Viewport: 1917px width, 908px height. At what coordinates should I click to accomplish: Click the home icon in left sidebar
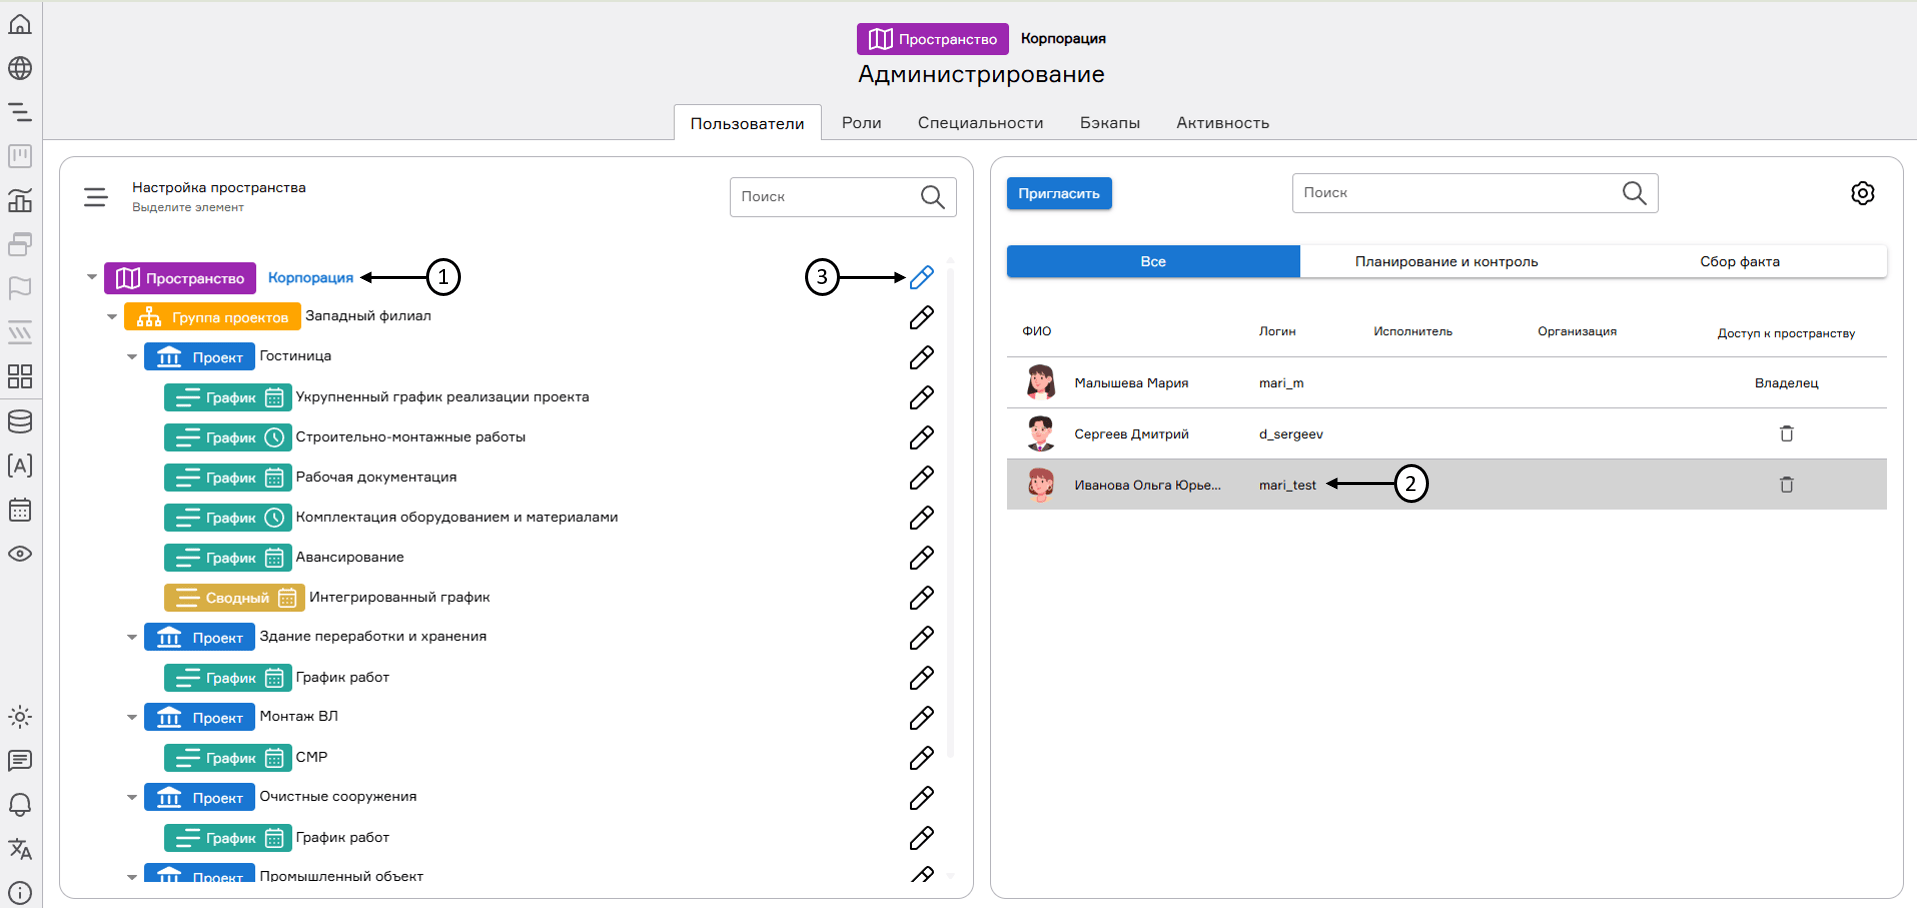point(20,24)
